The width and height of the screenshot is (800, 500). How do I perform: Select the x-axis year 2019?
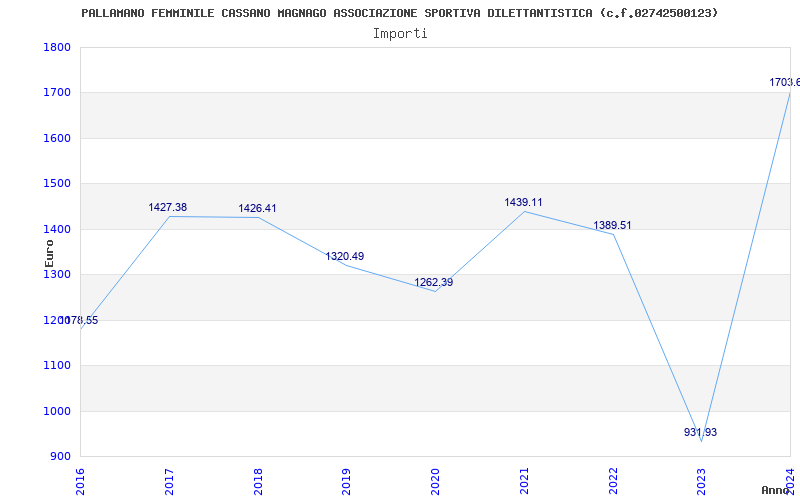tap(346, 481)
